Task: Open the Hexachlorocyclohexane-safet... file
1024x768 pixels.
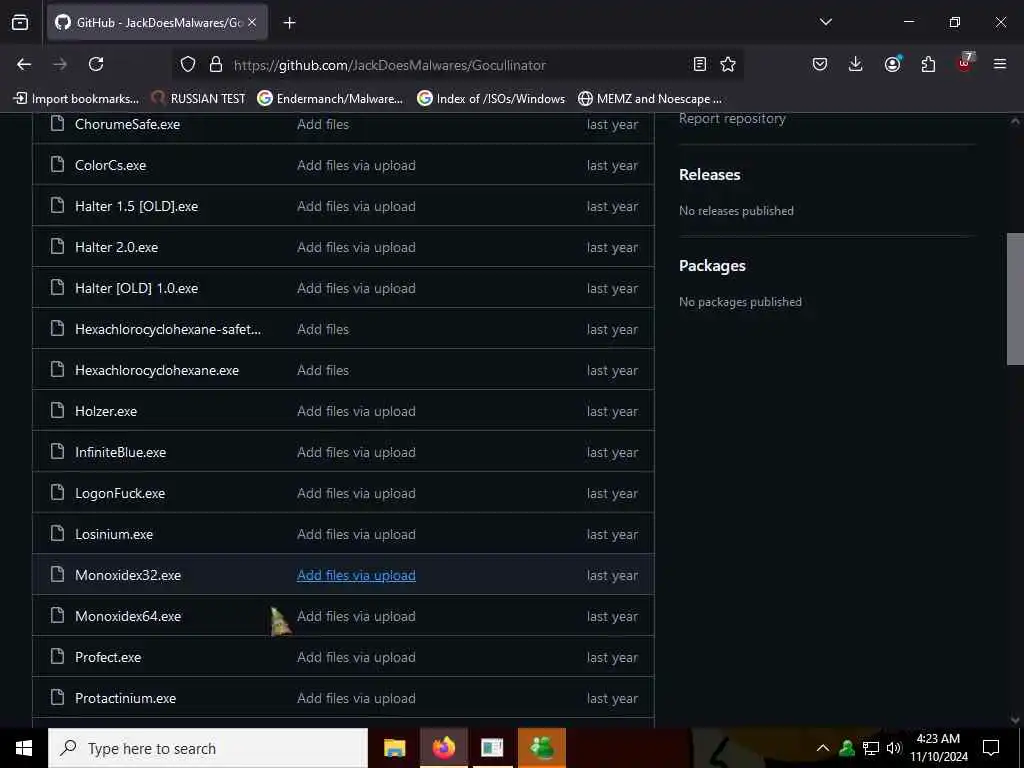Action: click(x=168, y=329)
